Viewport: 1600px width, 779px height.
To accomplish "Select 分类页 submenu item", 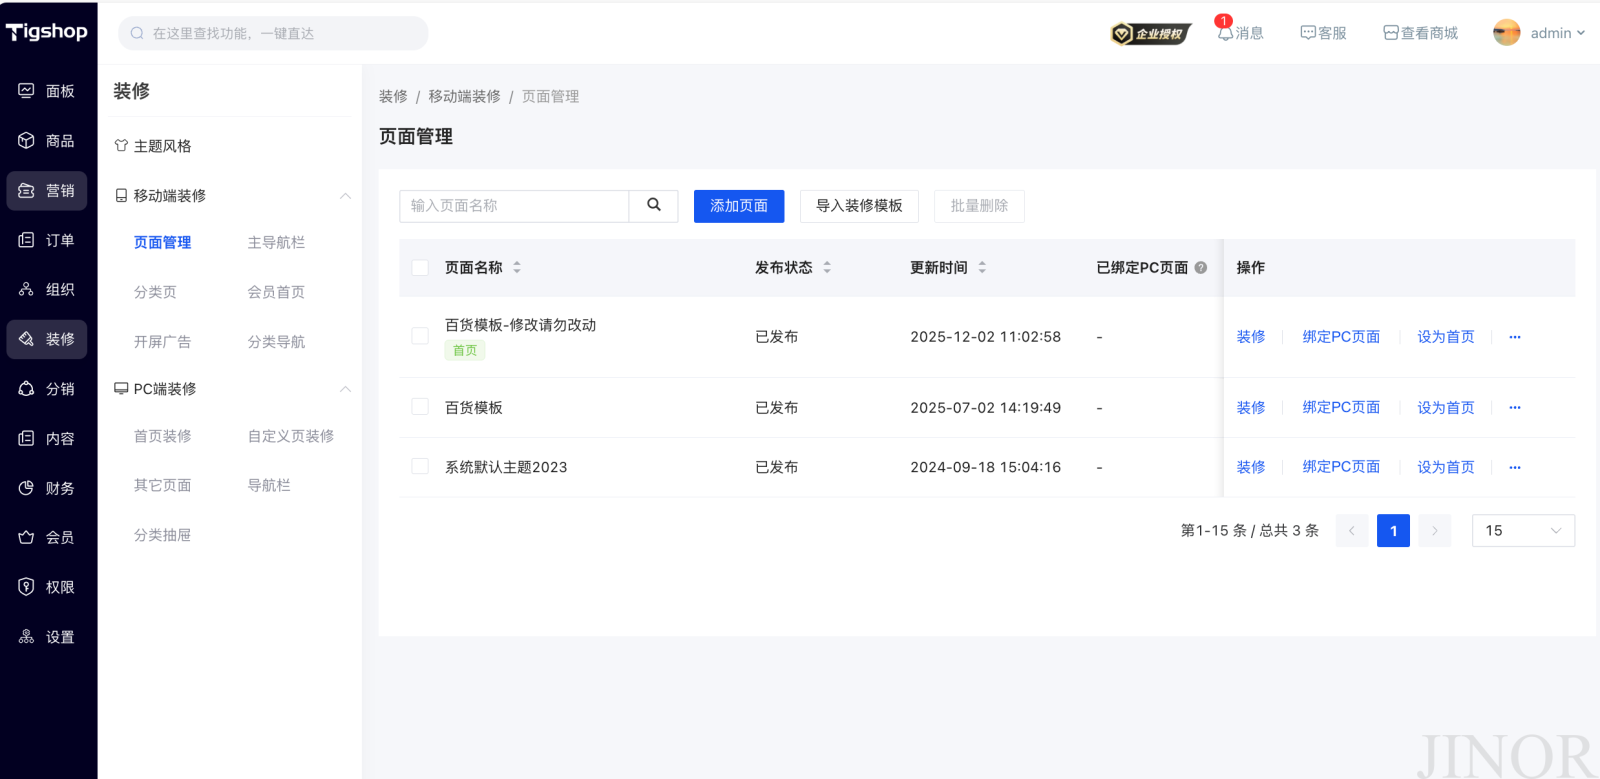I will tap(155, 292).
